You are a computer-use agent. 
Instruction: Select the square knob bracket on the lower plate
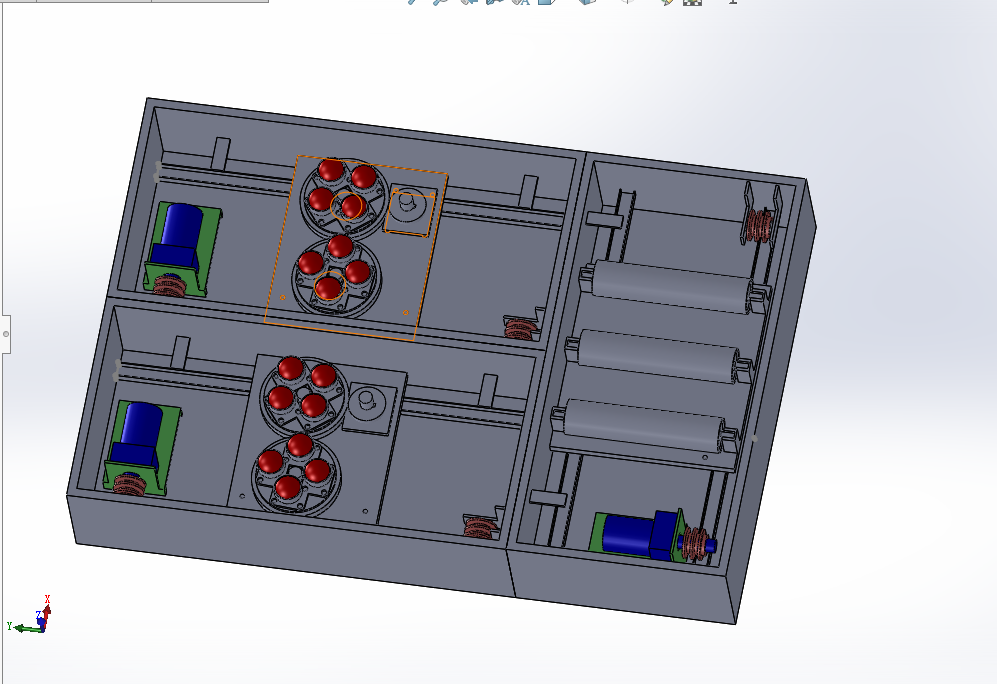click(369, 407)
